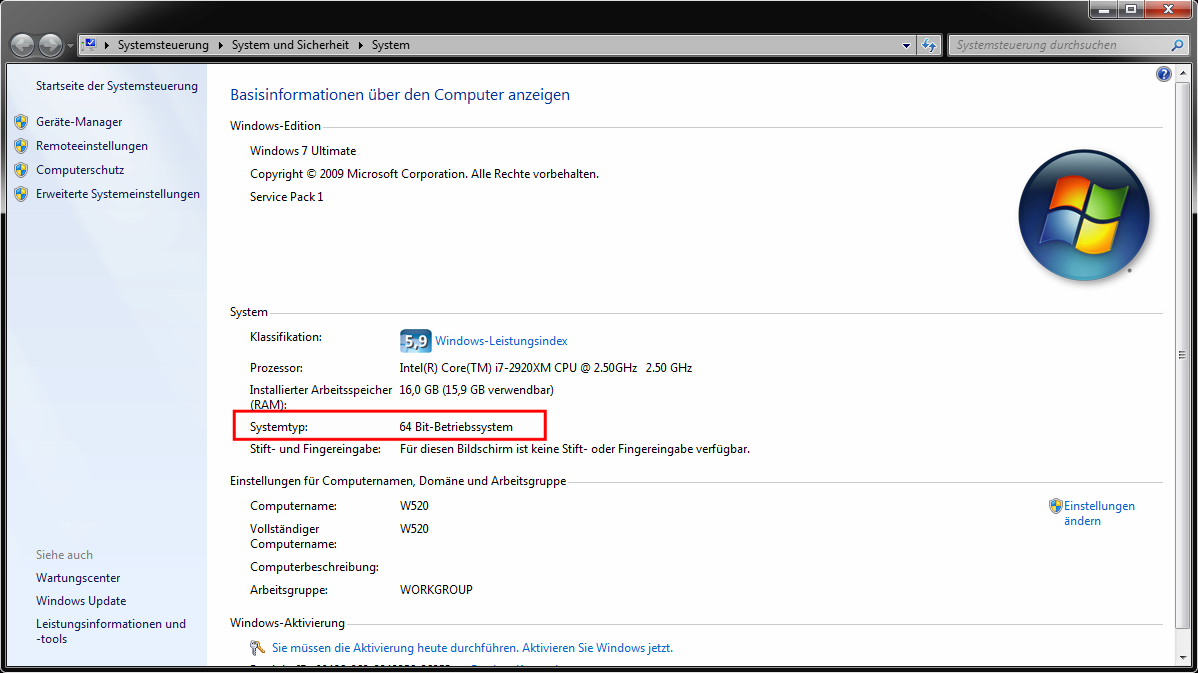Click the Vollständiger Computername value W520
1198x673 pixels.
(x=414, y=529)
